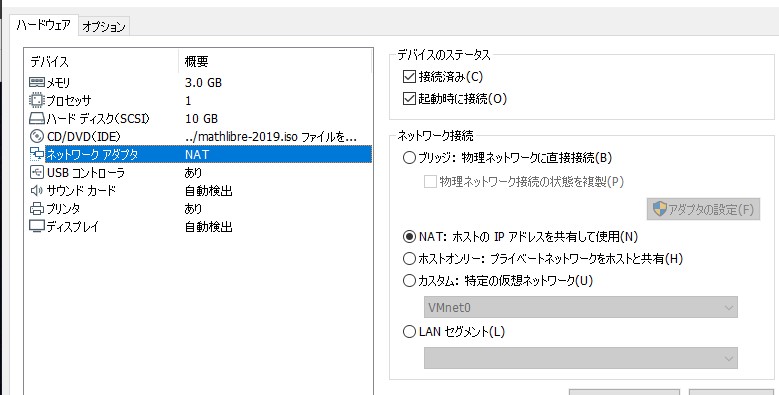The image size is (779, 395).
Task: Select the USB controller icon
Action: (37, 172)
